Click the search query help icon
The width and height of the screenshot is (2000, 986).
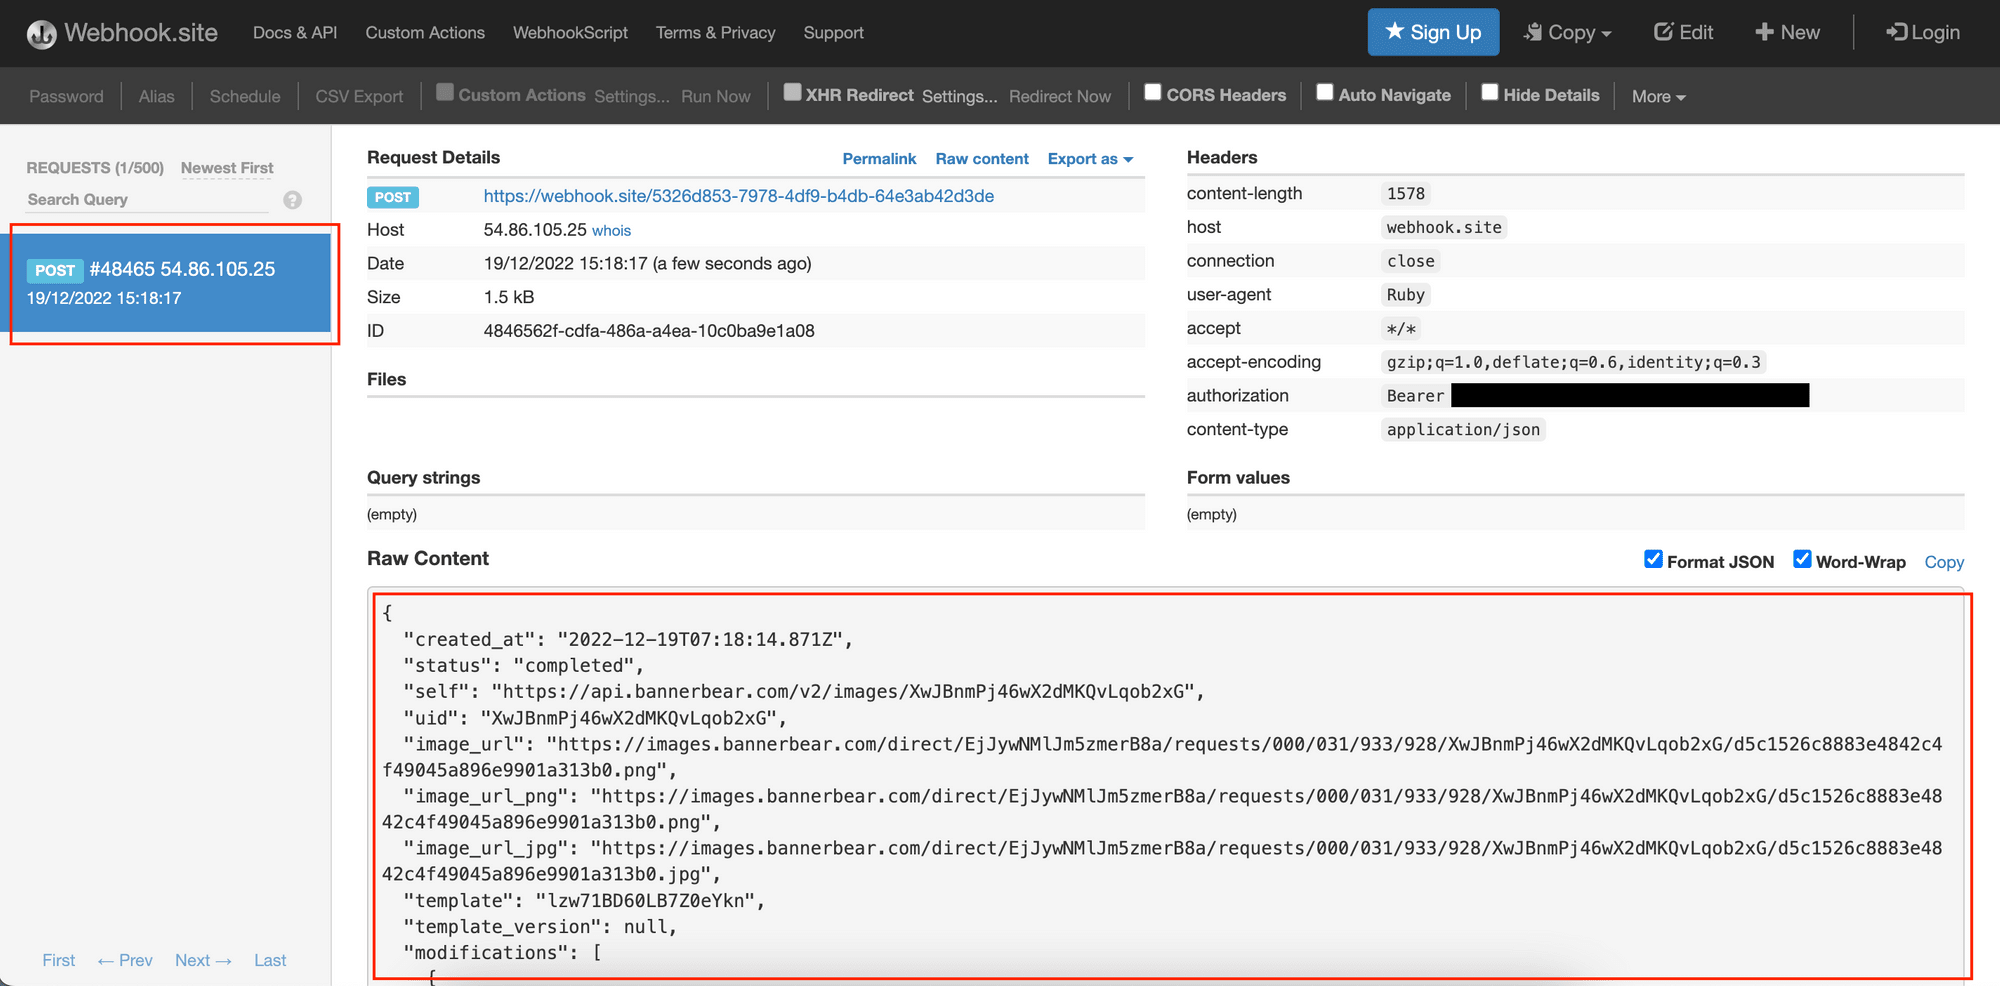click(x=292, y=200)
